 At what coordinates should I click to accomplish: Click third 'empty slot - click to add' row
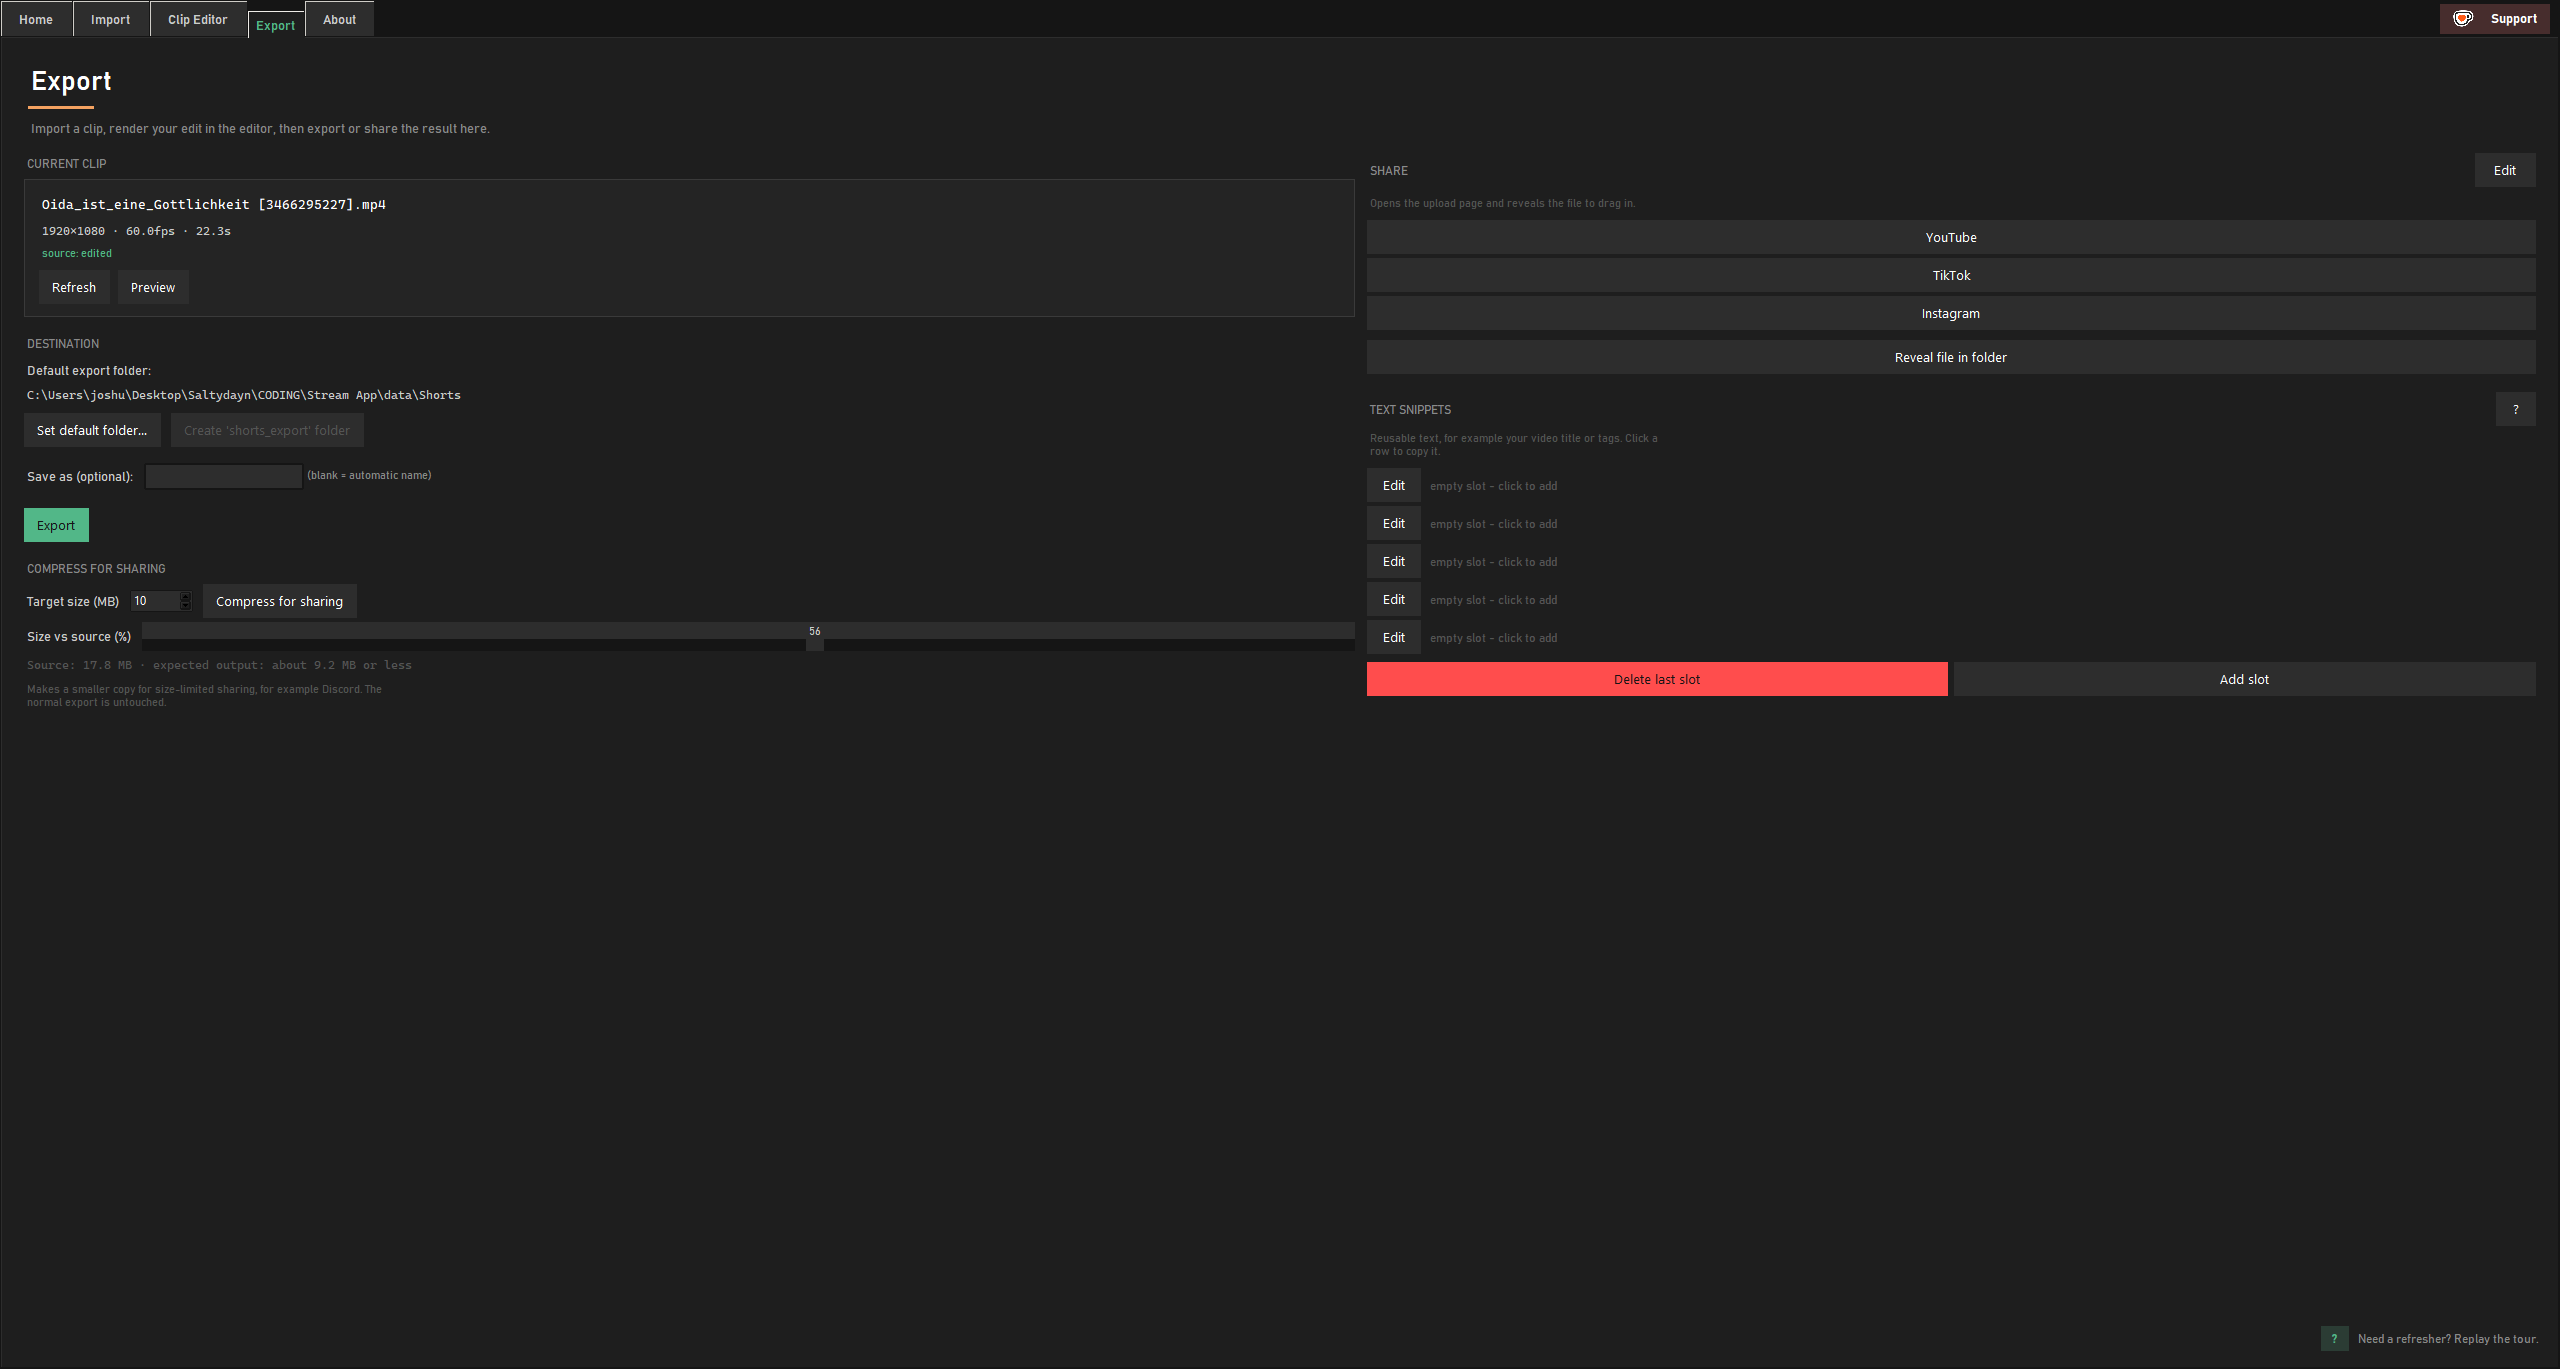coord(1493,562)
